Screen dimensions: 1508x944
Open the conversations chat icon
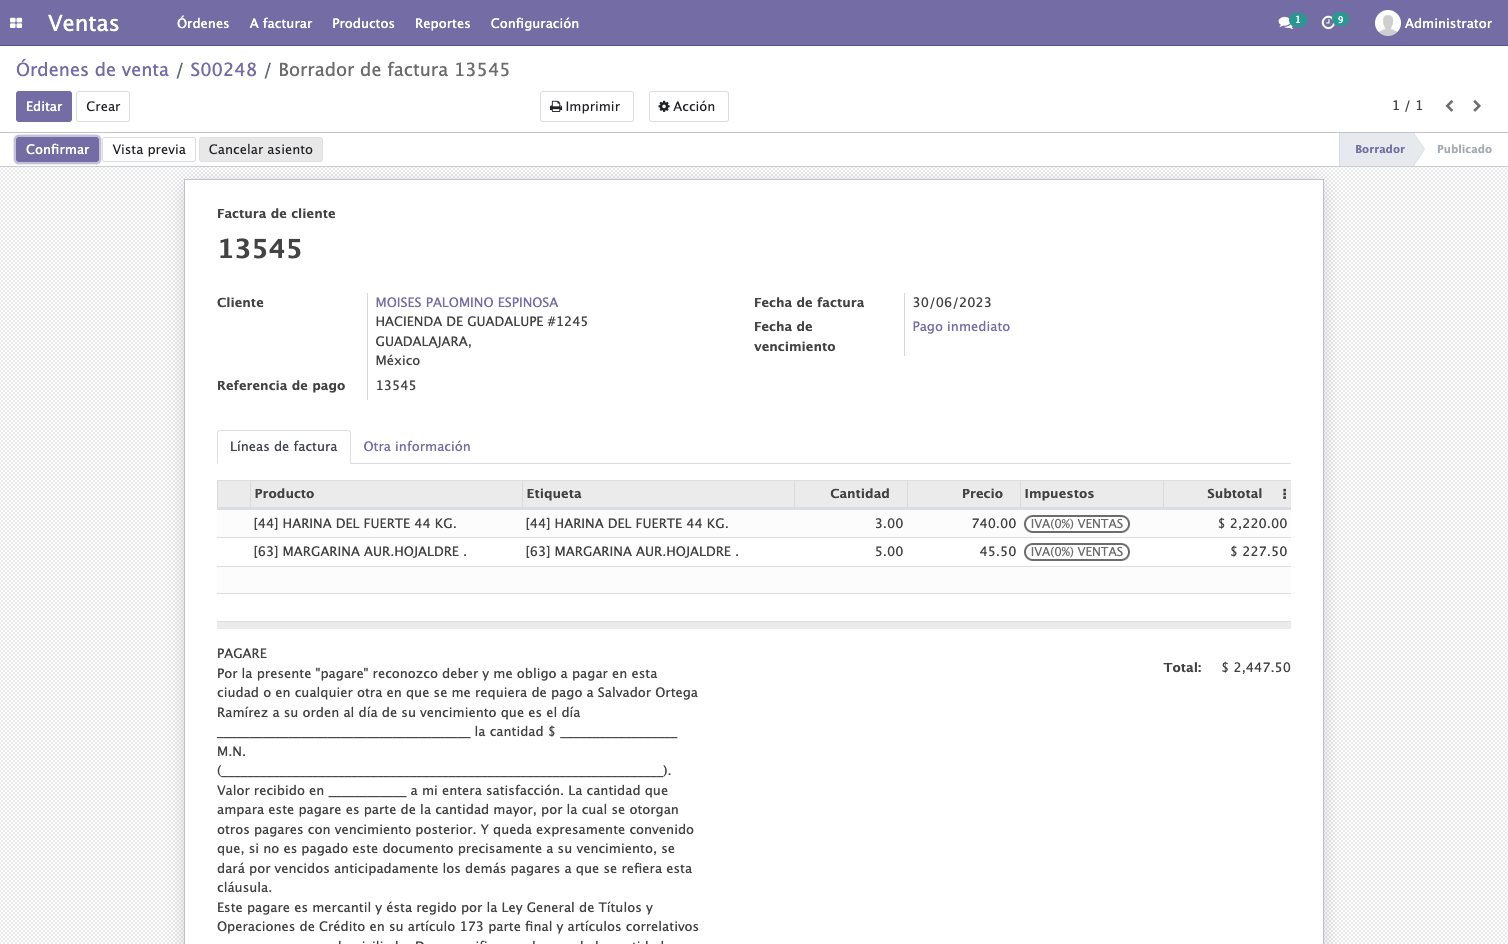1285,23
